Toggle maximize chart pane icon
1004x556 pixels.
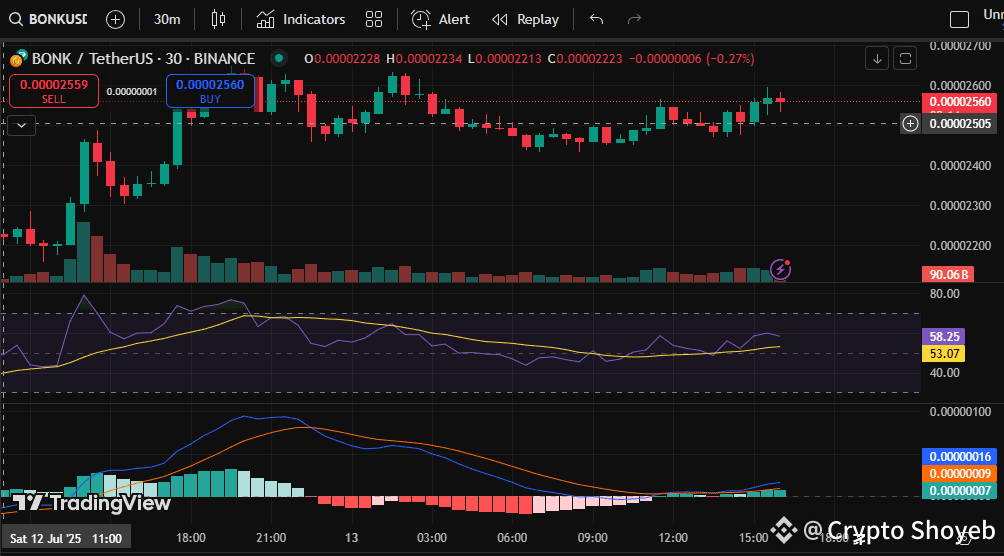coord(904,59)
